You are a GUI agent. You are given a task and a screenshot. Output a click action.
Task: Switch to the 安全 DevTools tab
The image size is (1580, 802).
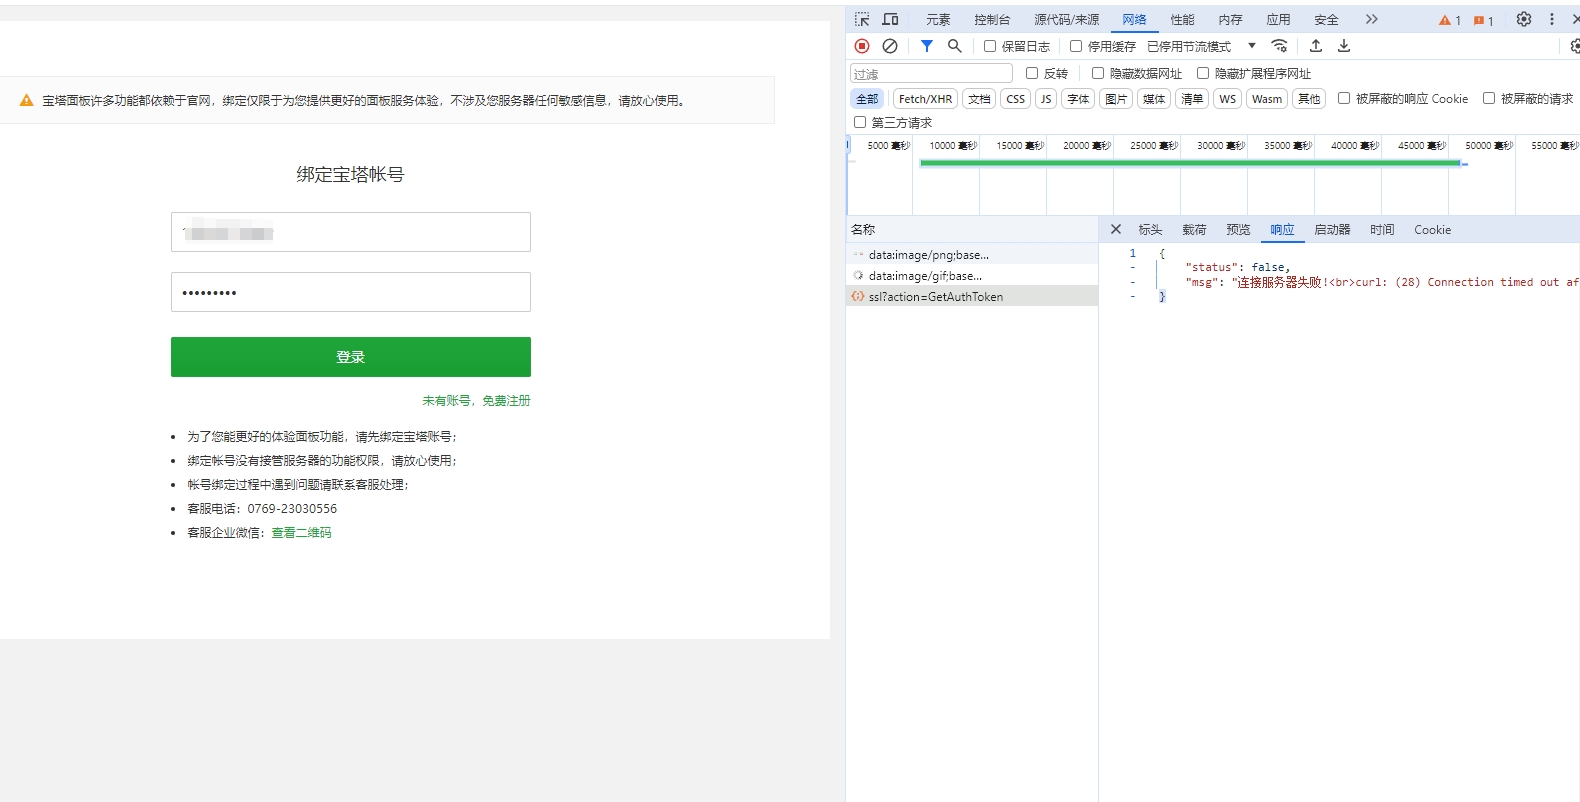(x=1326, y=19)
